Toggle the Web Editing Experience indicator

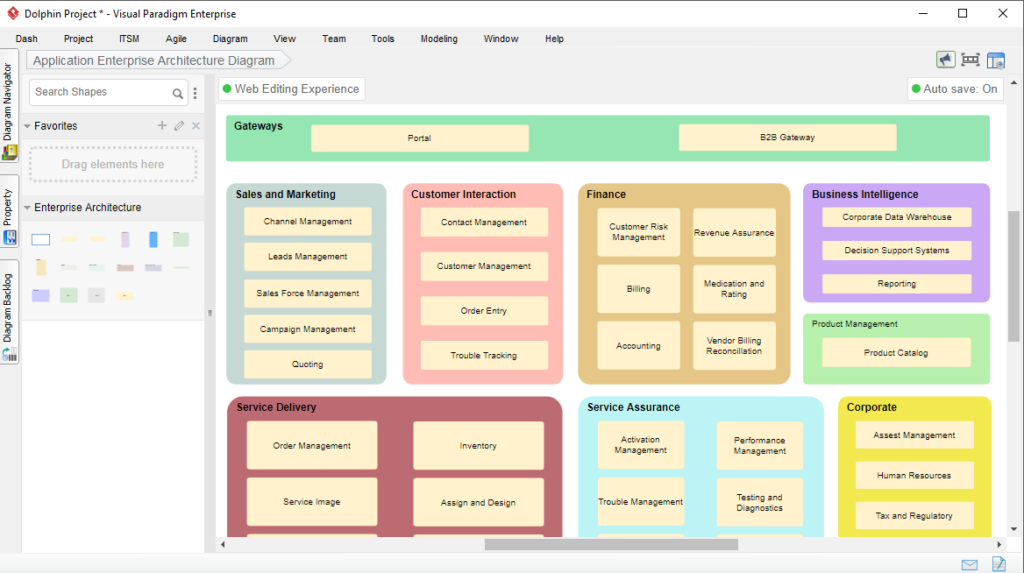coord(291,89)
